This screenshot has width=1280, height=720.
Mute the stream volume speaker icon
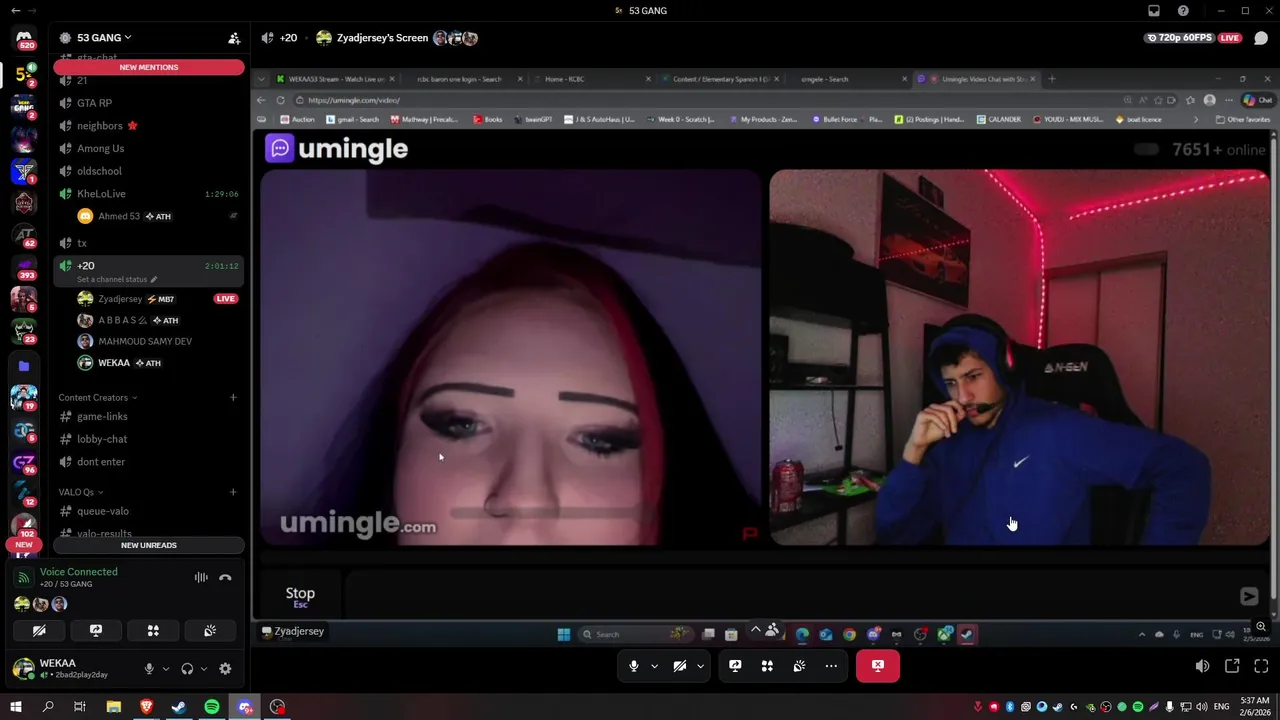1202,666
